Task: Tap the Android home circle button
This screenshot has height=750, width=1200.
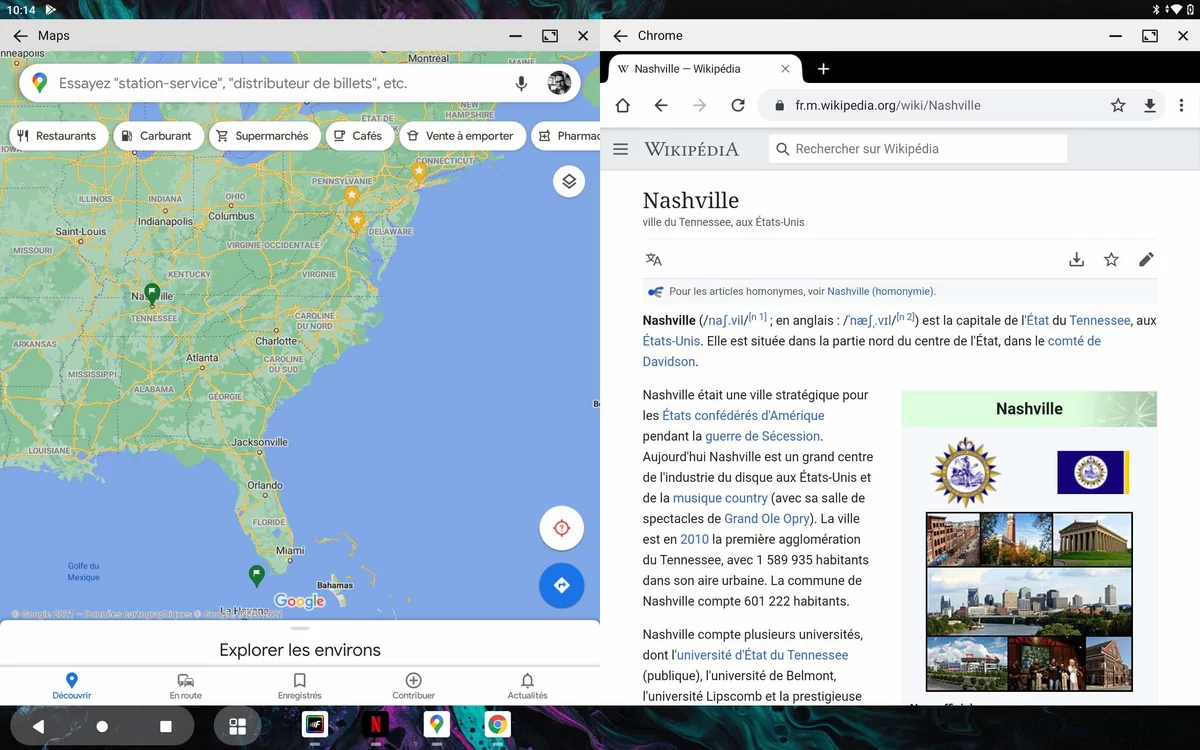Action: (102, 727)
